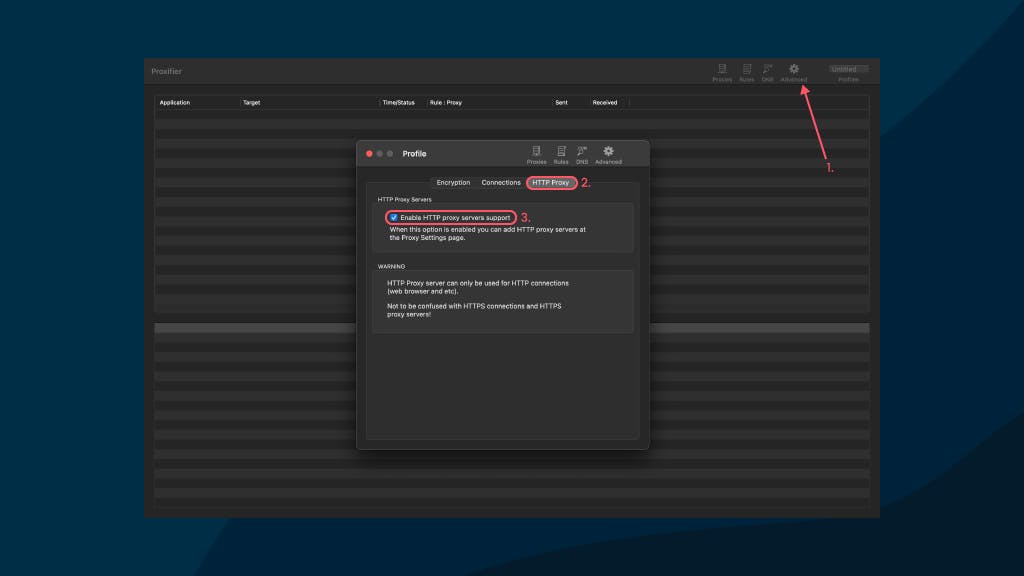This screenshot has width=1024, height=576.
Task: Open Rules in the Proxifier main toolbar
Action: coord(746,72)
